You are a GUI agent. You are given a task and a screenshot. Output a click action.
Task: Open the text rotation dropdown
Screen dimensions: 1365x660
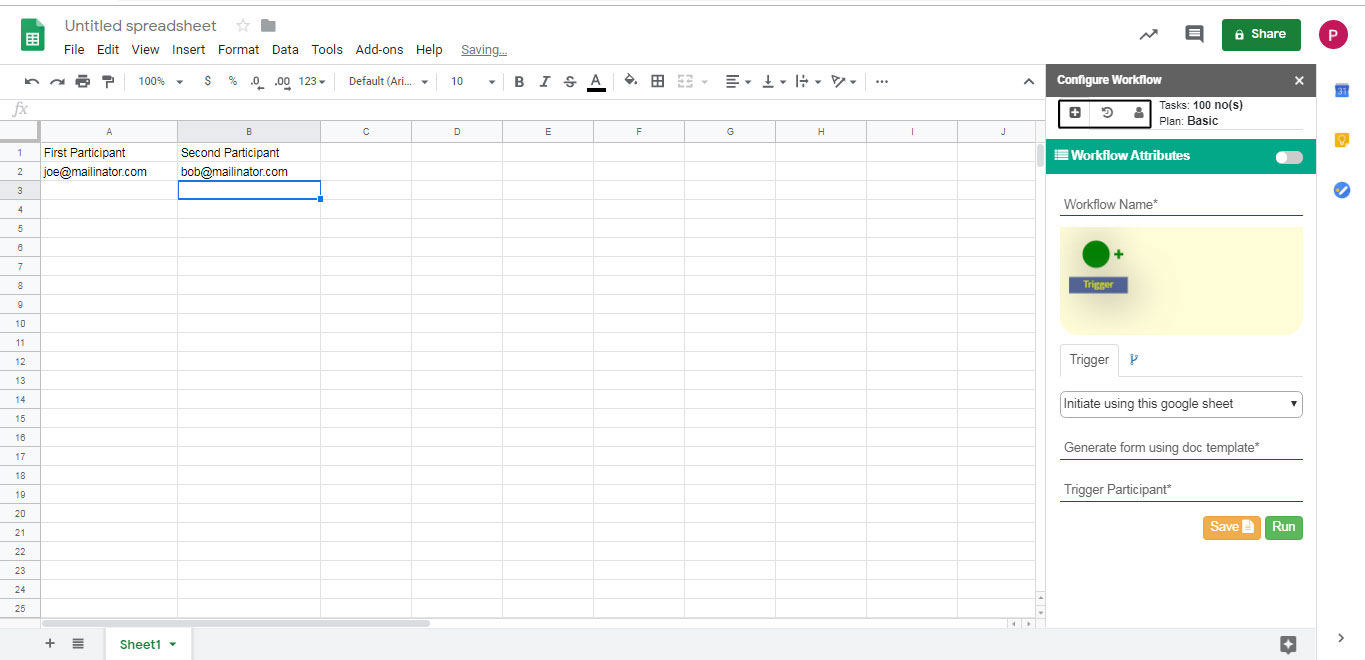point(844,81)
